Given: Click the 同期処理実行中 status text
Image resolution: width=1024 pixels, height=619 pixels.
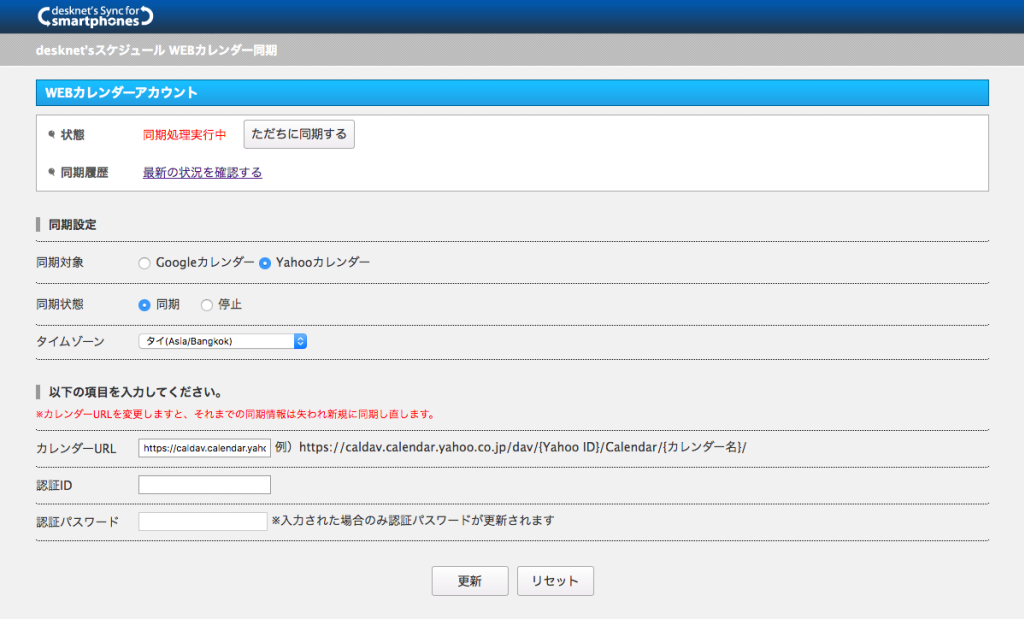Looking at the screenshot, I should click(x=184, y=135).
